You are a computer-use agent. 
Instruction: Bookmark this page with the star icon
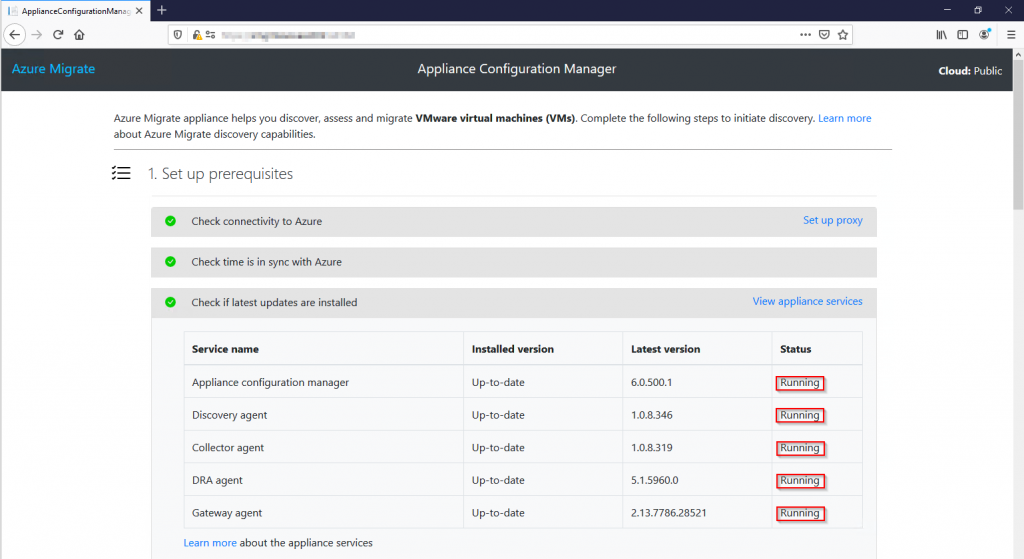(x=843, y=35)
